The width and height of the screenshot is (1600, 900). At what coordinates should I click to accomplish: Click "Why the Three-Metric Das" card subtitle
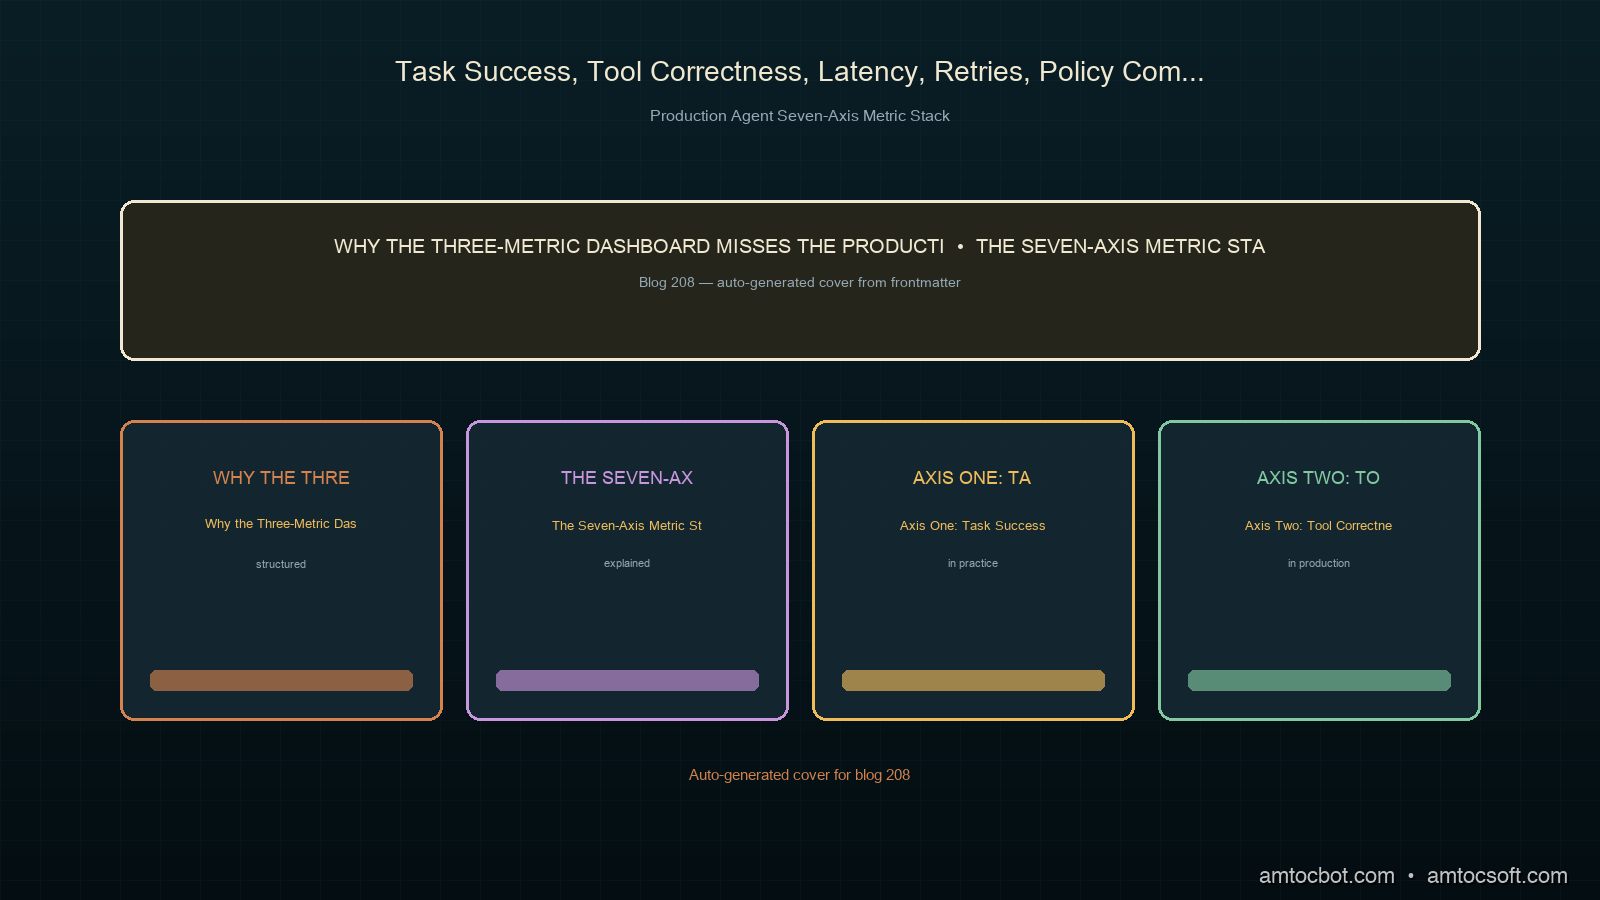(x=281, y=524)
